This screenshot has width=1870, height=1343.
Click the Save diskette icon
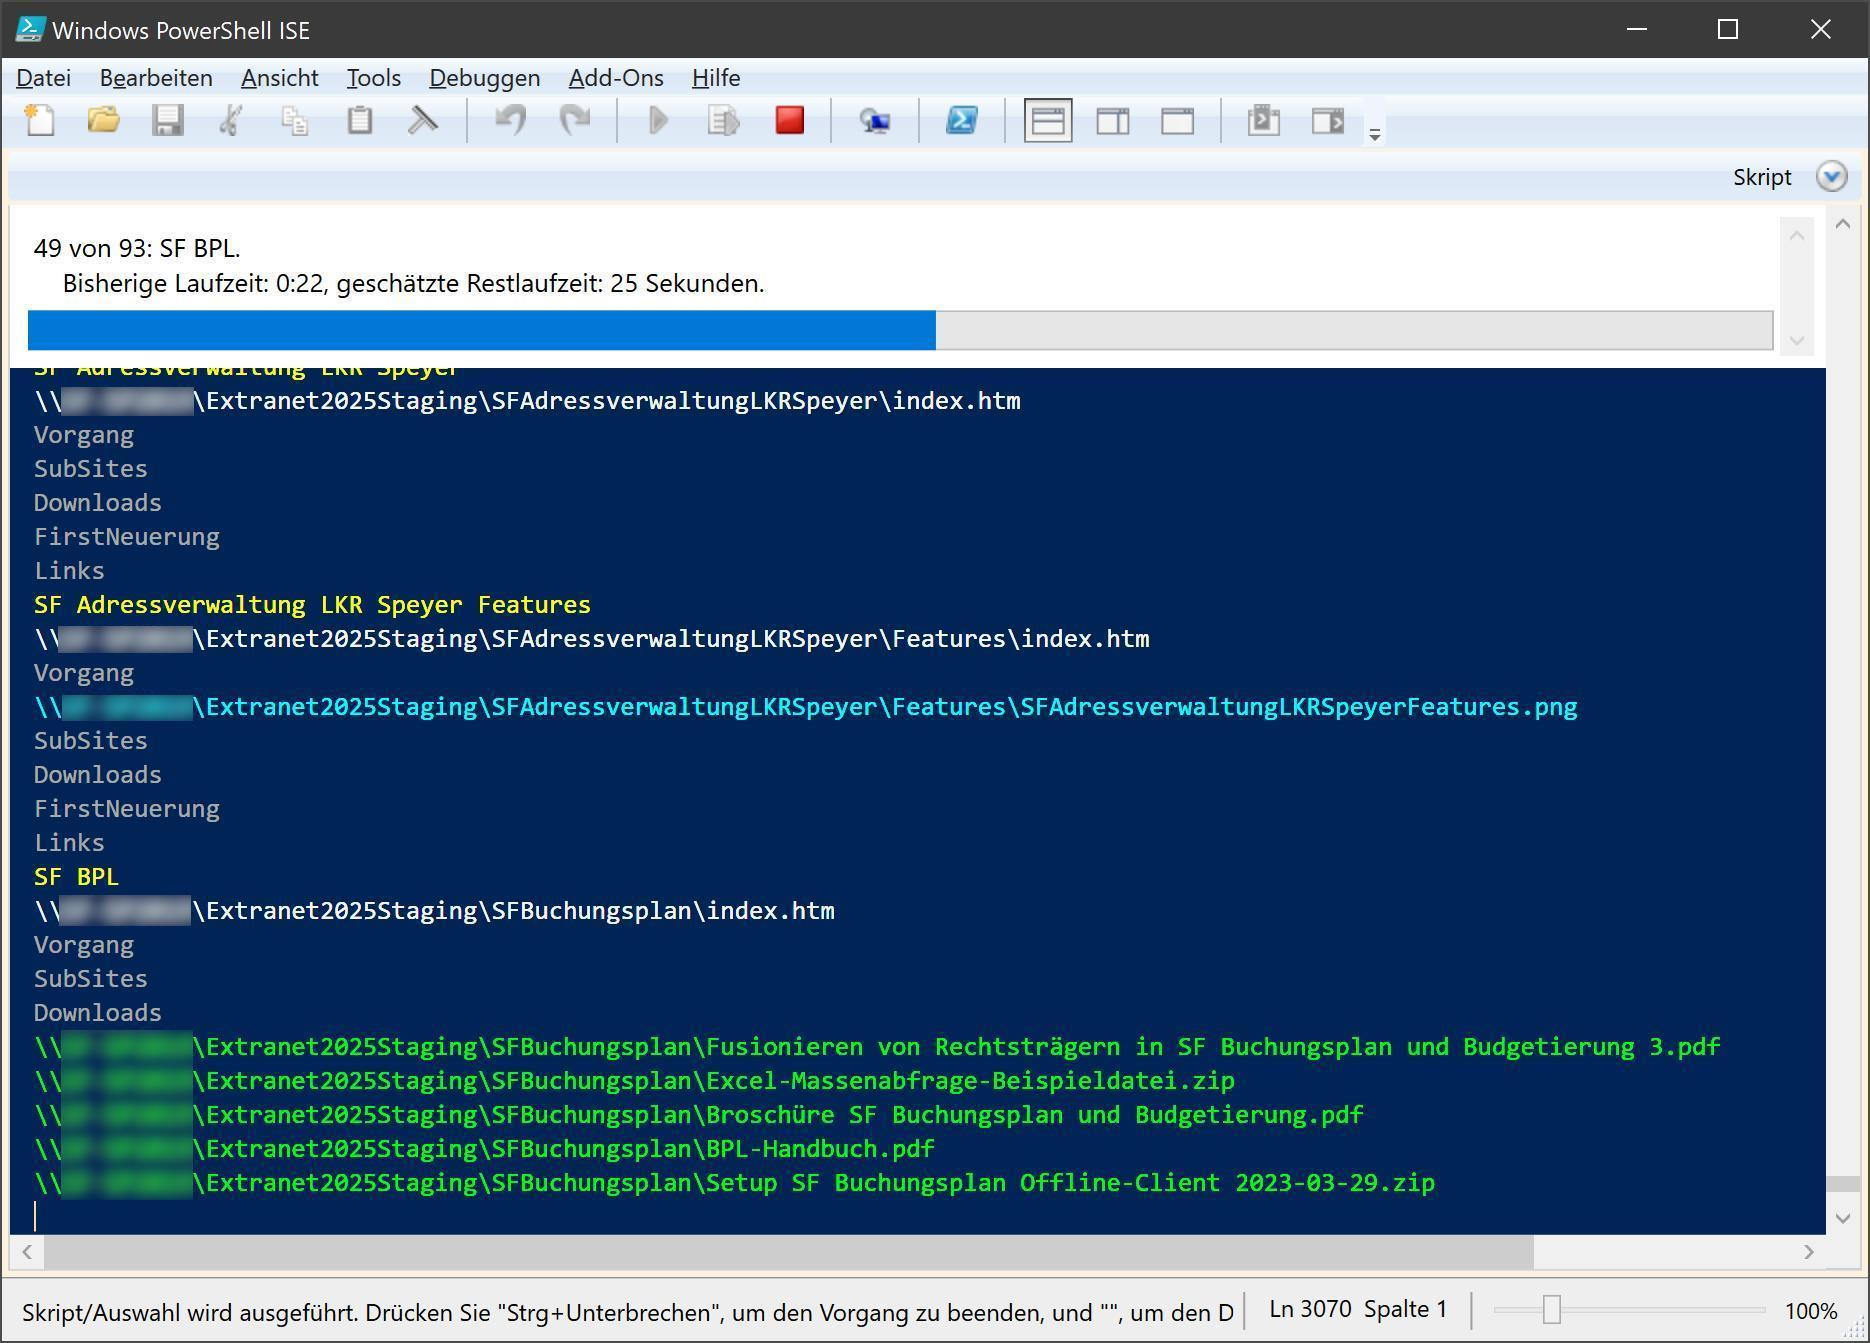tap(168, 121)
